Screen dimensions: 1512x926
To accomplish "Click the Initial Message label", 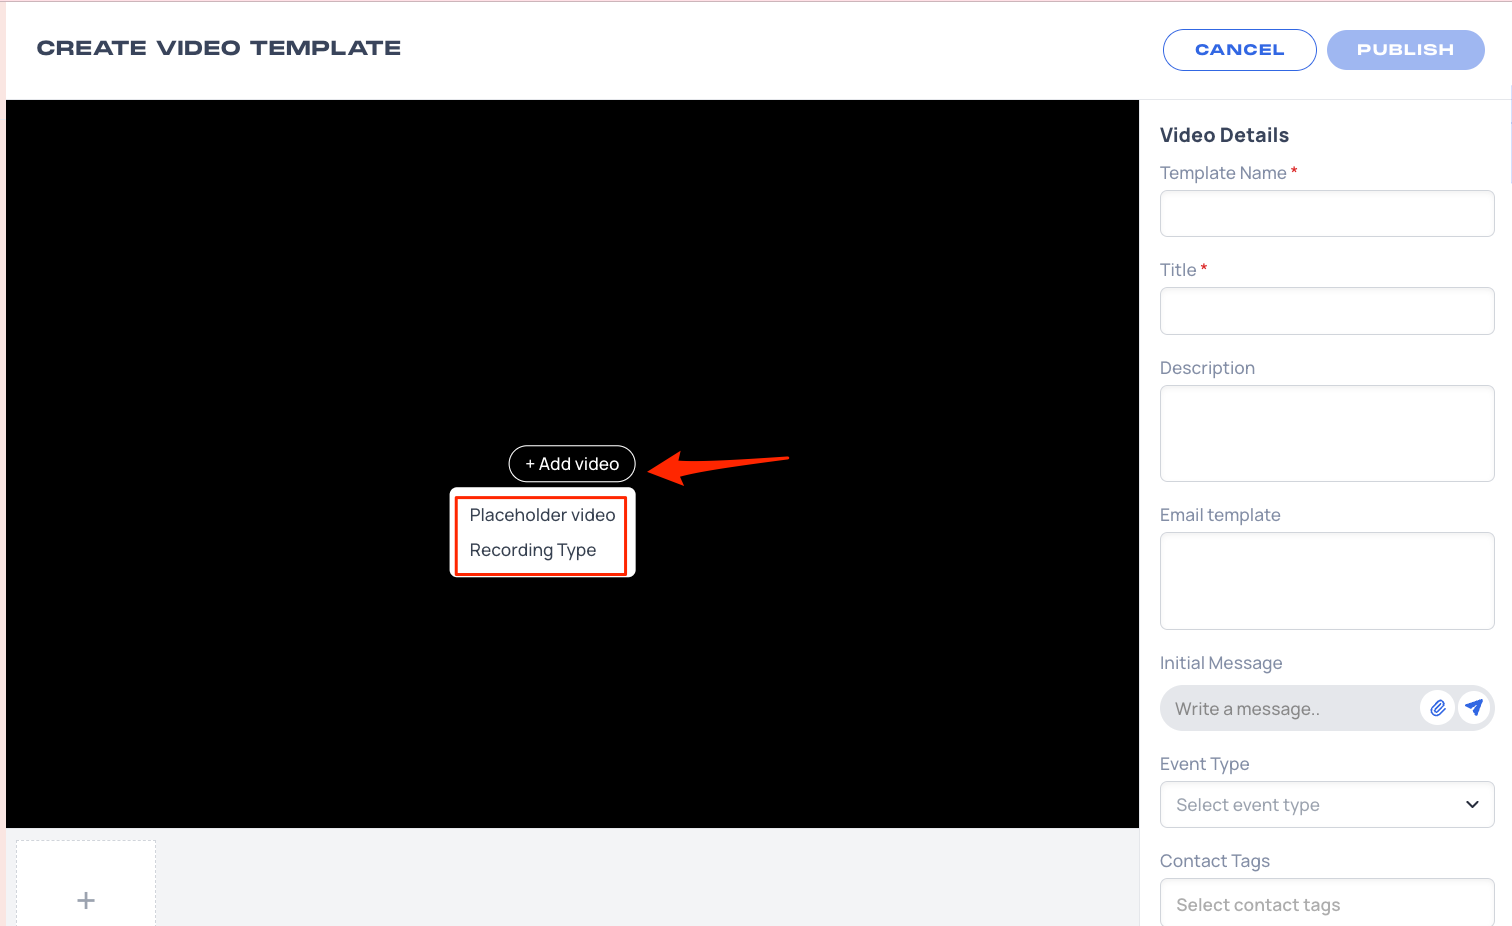I will point(1221,663).
